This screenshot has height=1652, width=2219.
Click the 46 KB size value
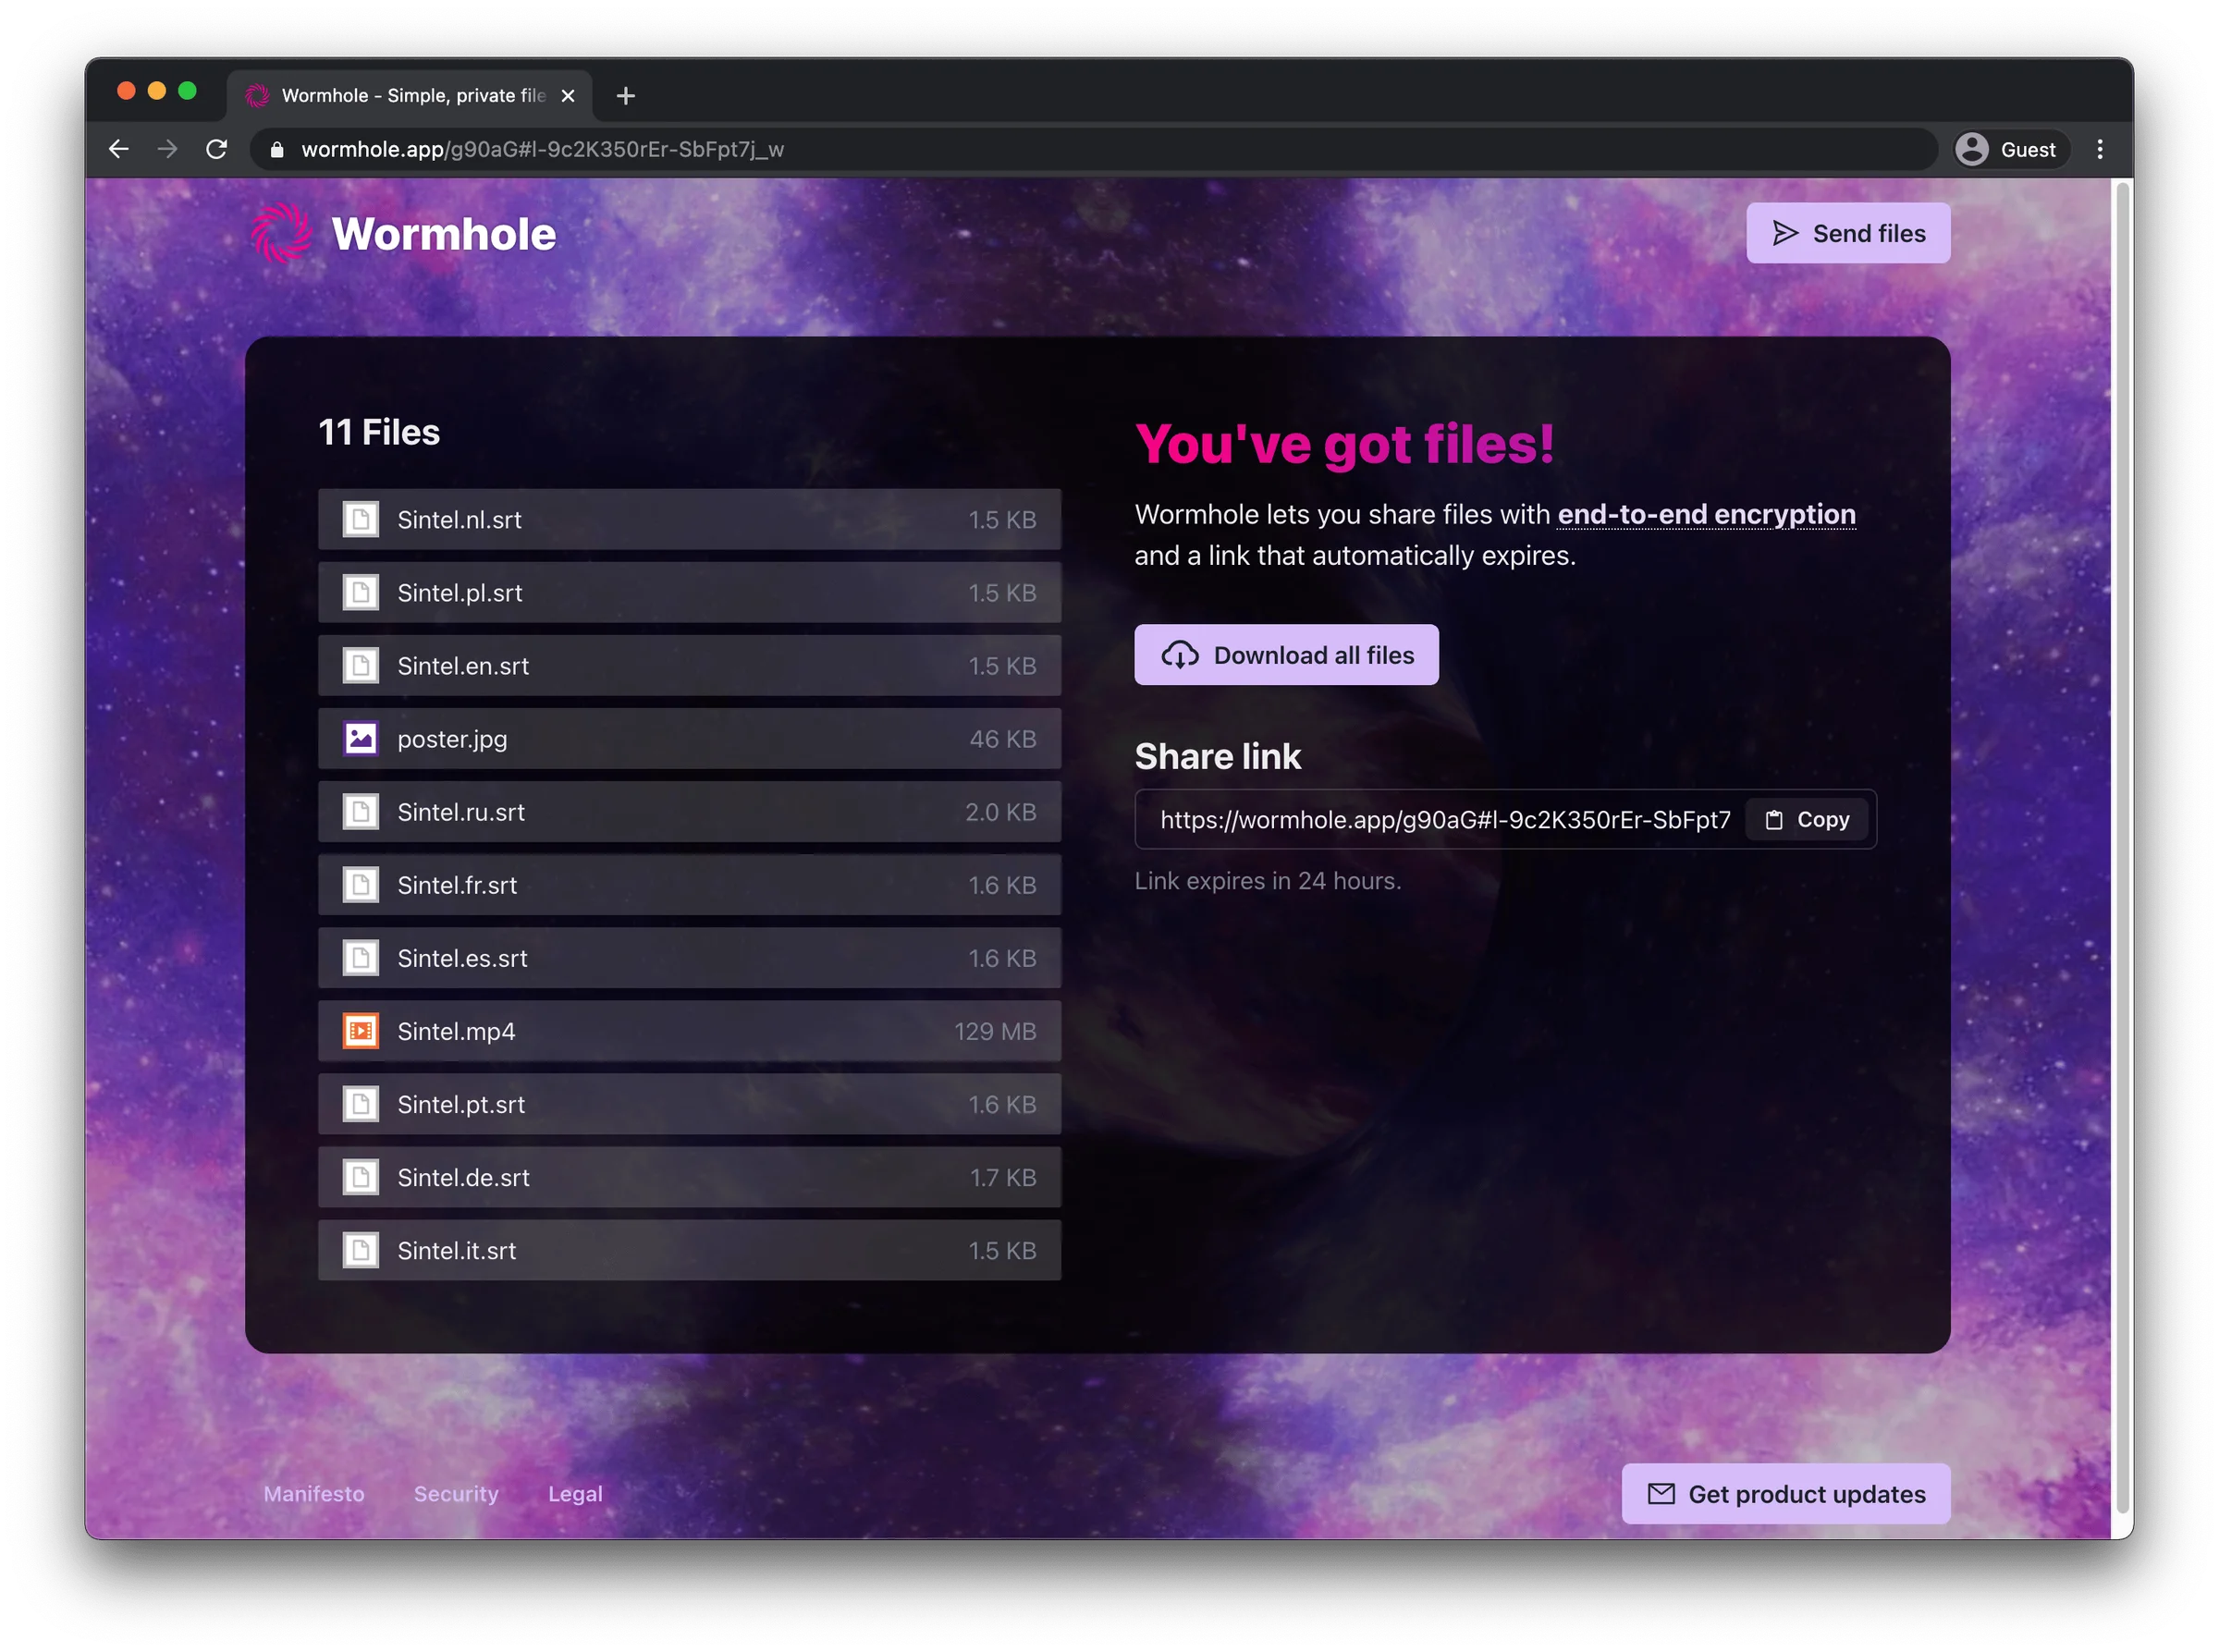click(1003, 739)
